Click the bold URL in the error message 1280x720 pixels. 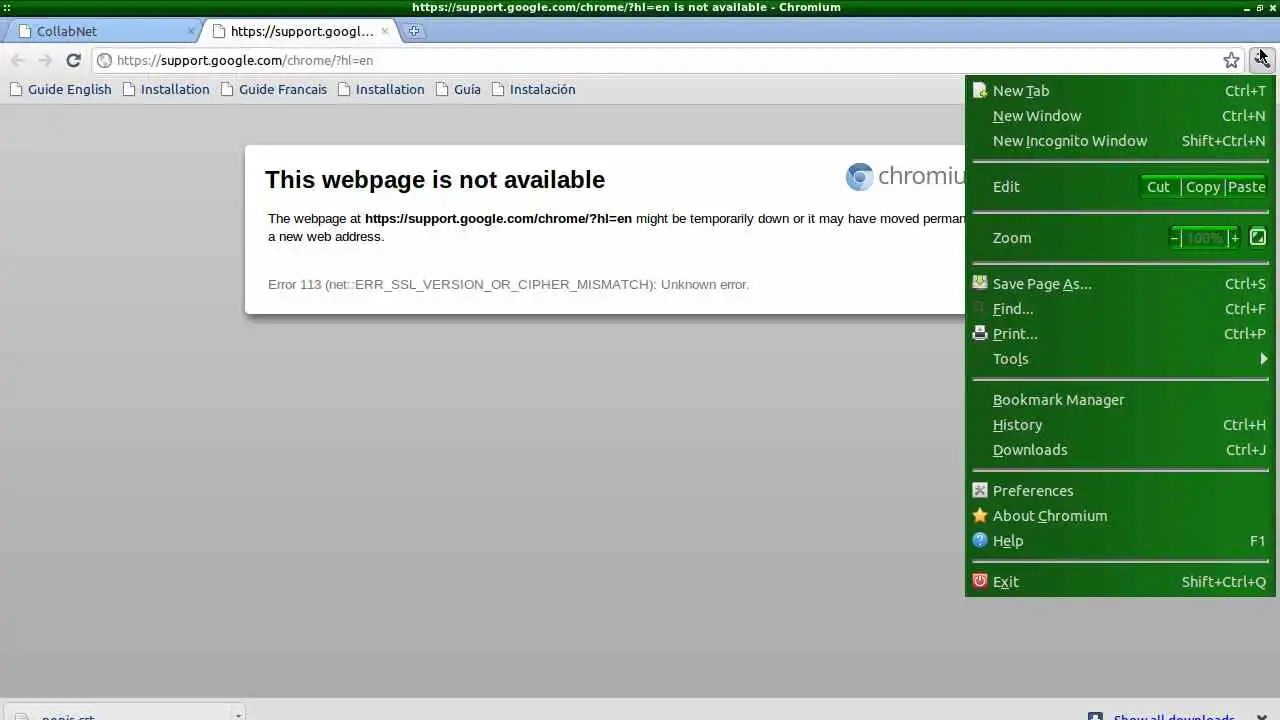(x=498, y=219)
